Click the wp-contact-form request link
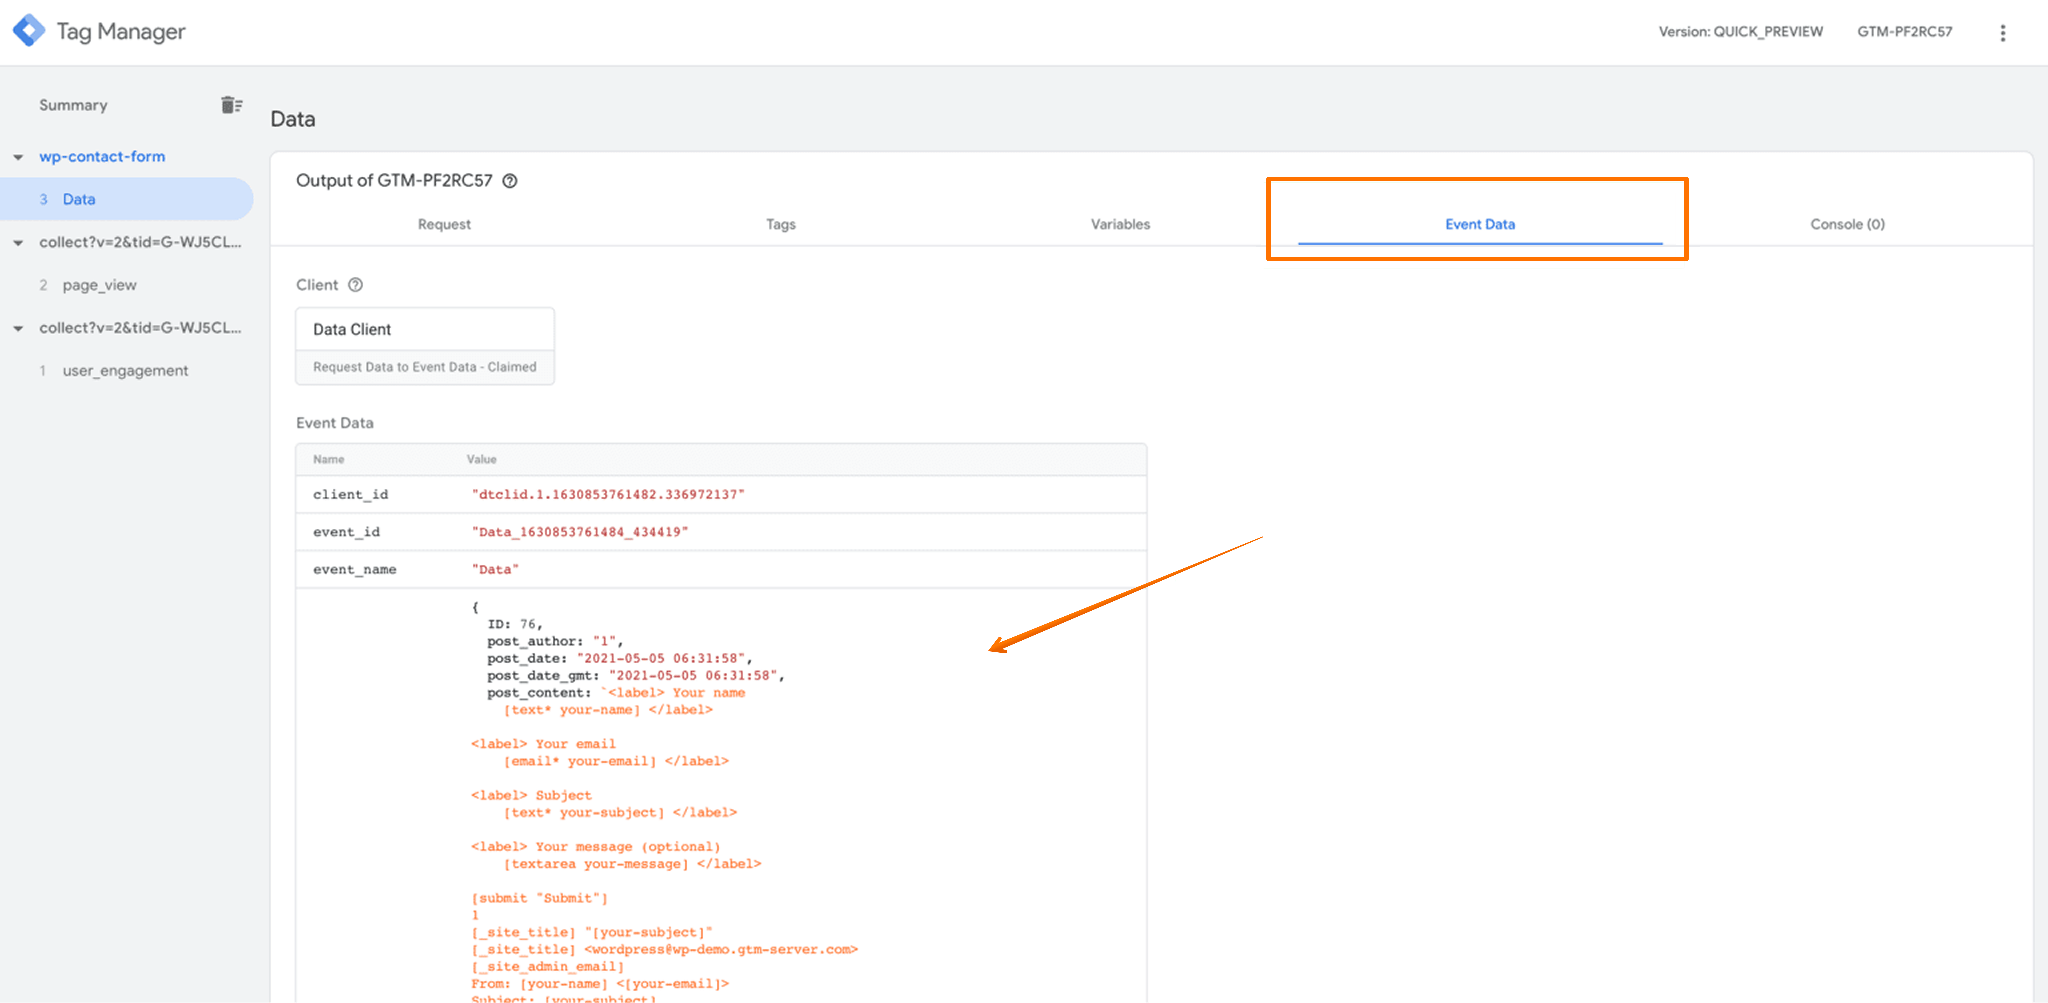 pyautogui.click(x=102, y=157)
